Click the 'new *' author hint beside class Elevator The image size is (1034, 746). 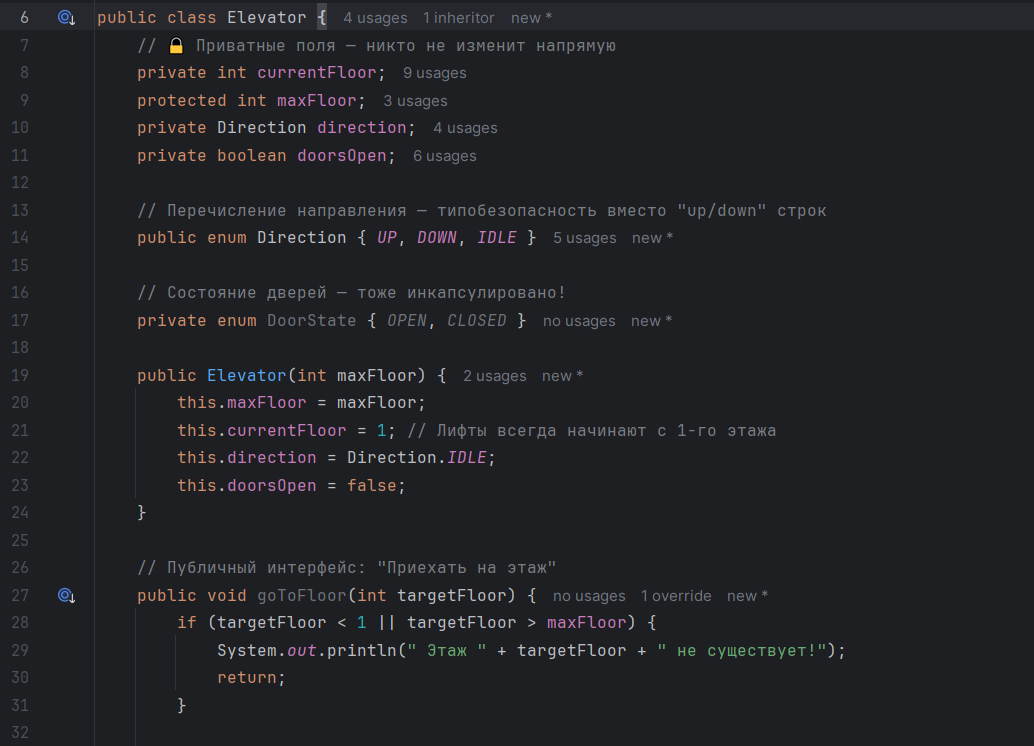click(532, 18)
